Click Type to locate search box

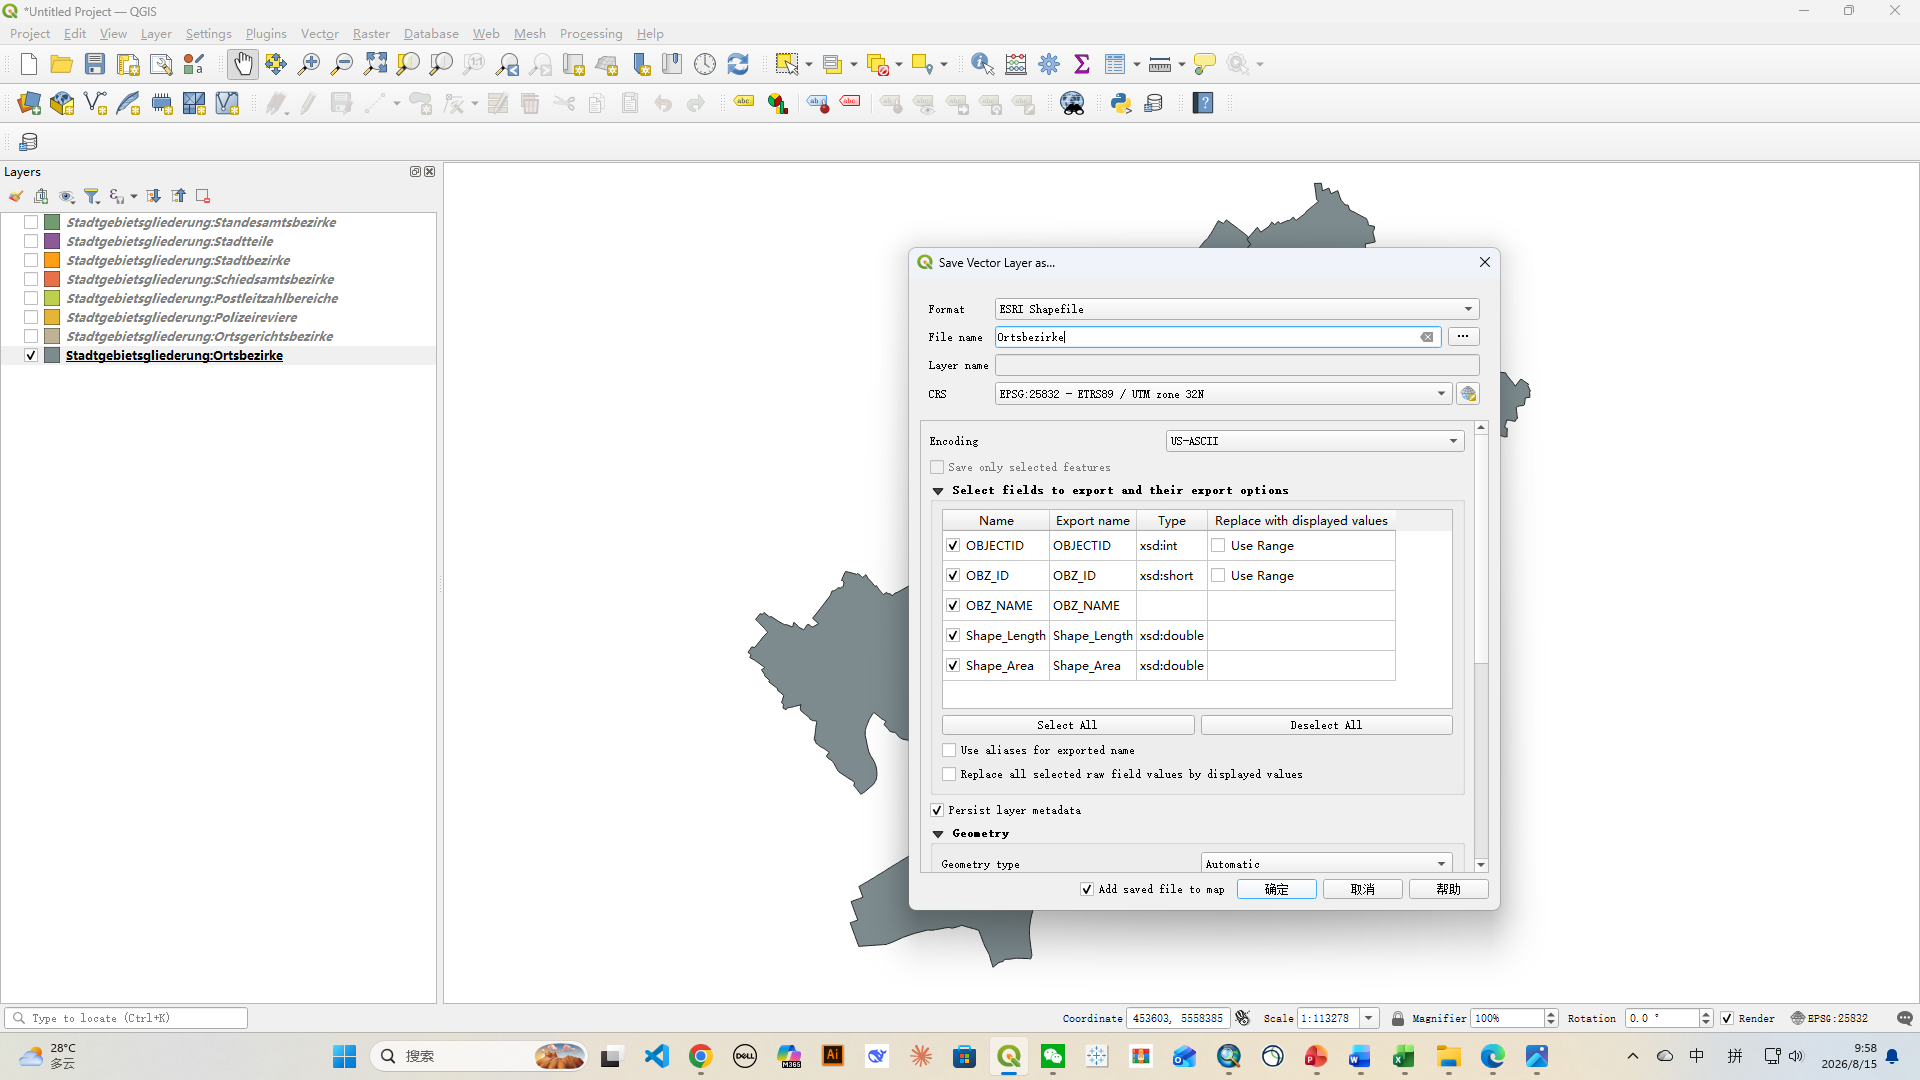point(126,1018)
